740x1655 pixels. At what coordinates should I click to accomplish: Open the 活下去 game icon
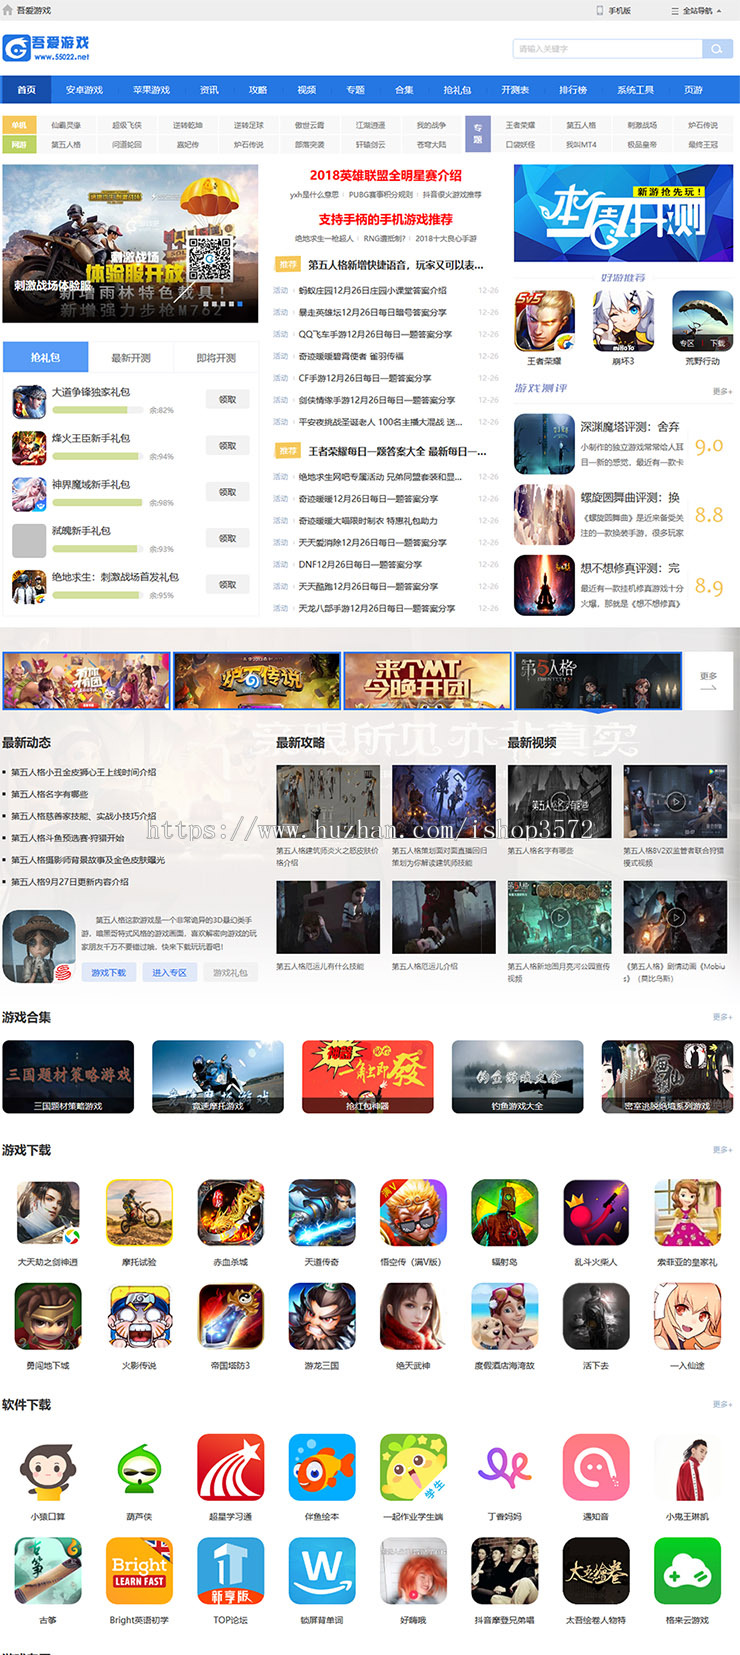pos(596,1316)
